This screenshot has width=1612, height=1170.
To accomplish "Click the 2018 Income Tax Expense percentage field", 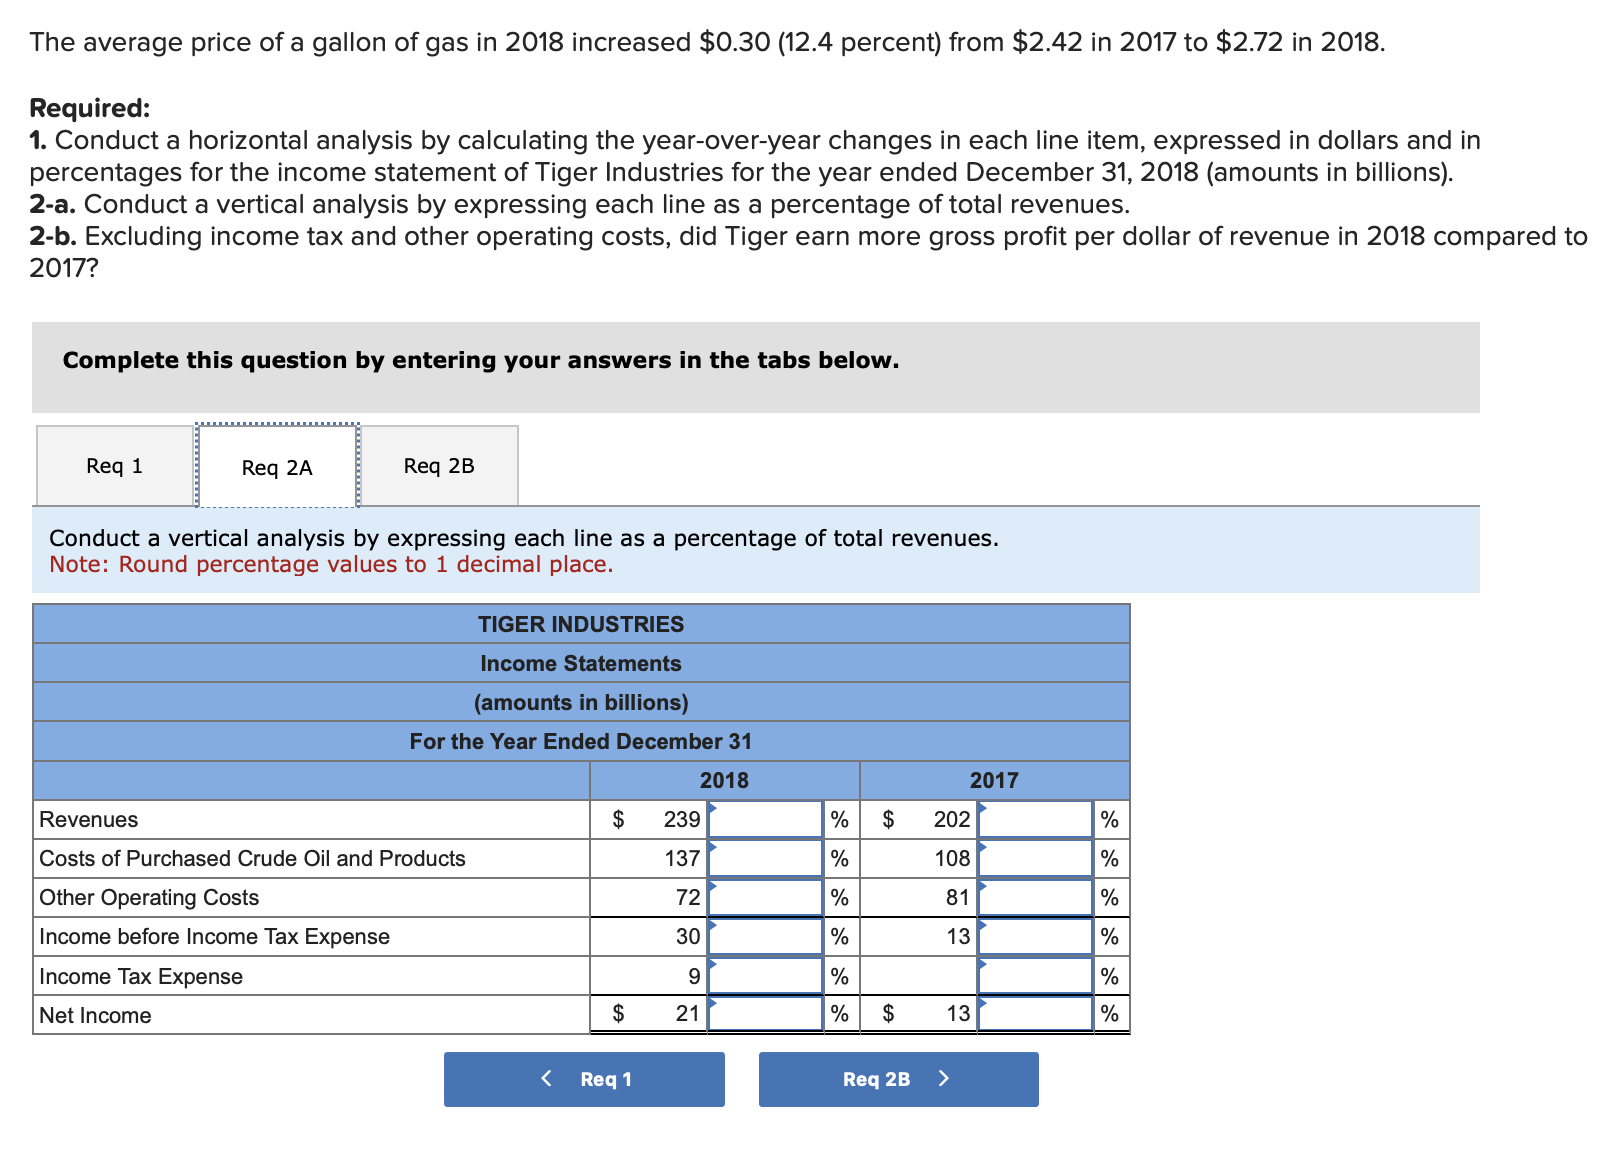I will coord(763,975).
